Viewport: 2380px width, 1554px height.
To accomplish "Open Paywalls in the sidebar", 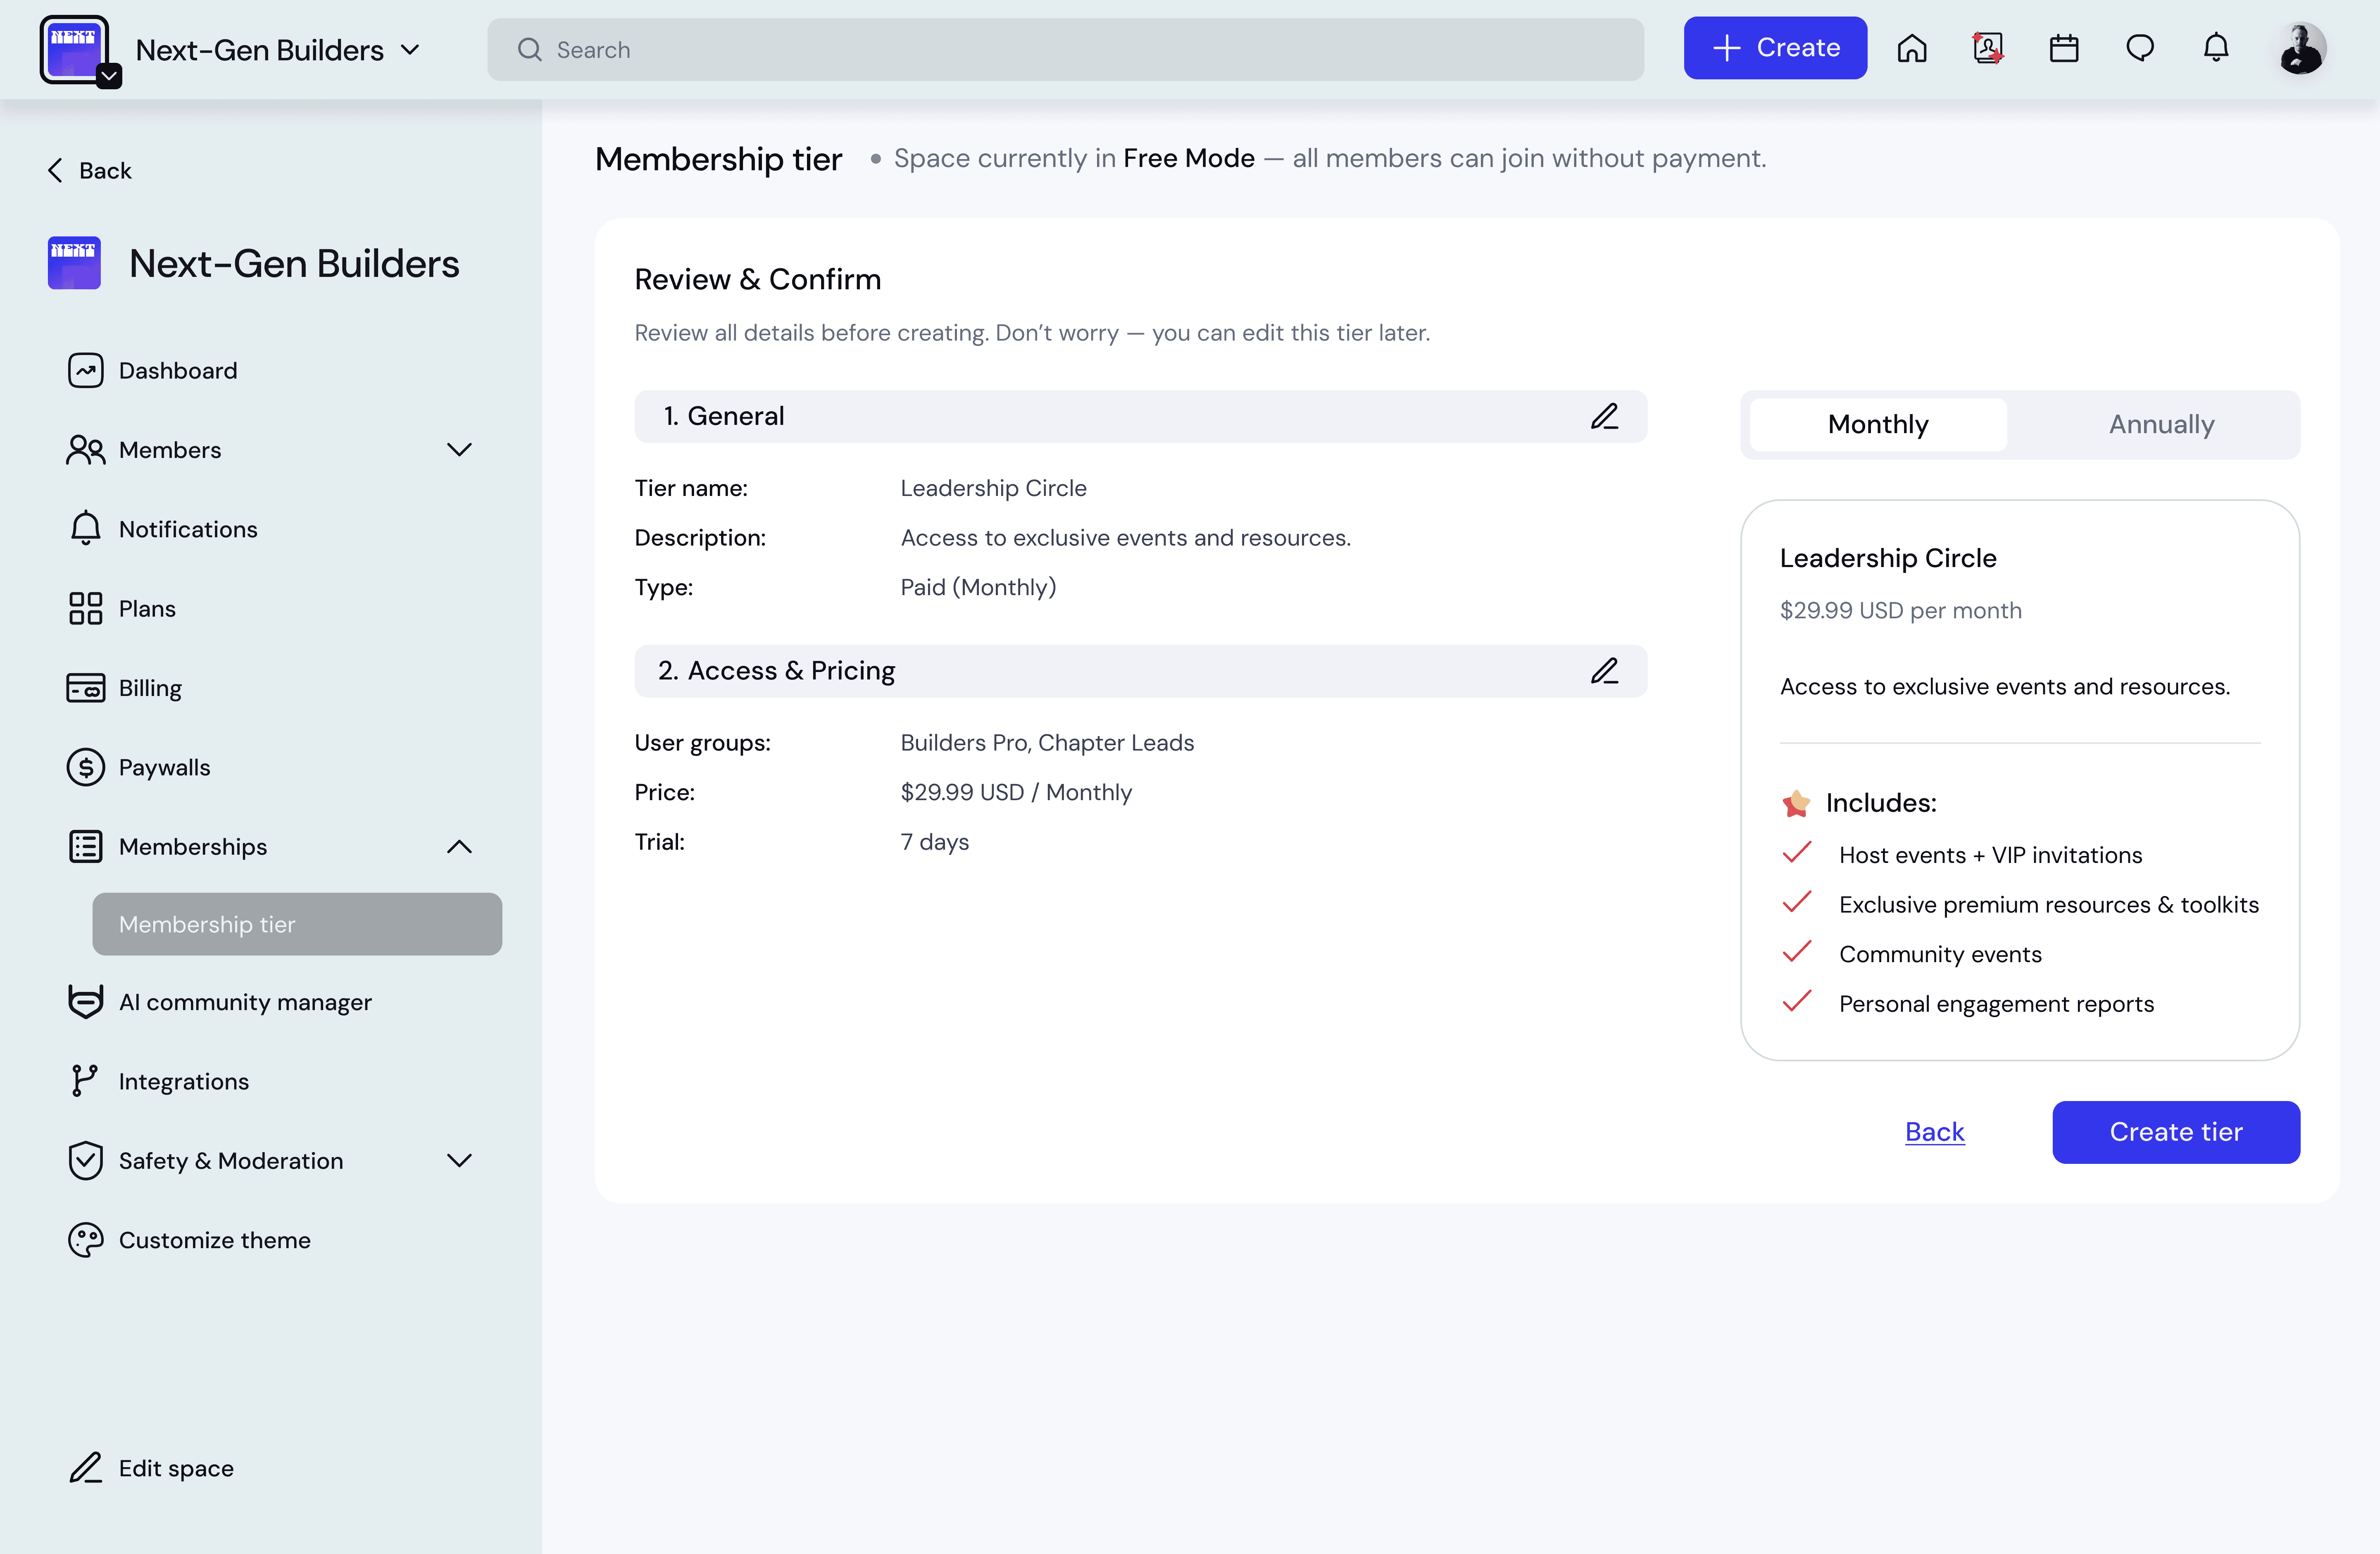I will point(164,767).
